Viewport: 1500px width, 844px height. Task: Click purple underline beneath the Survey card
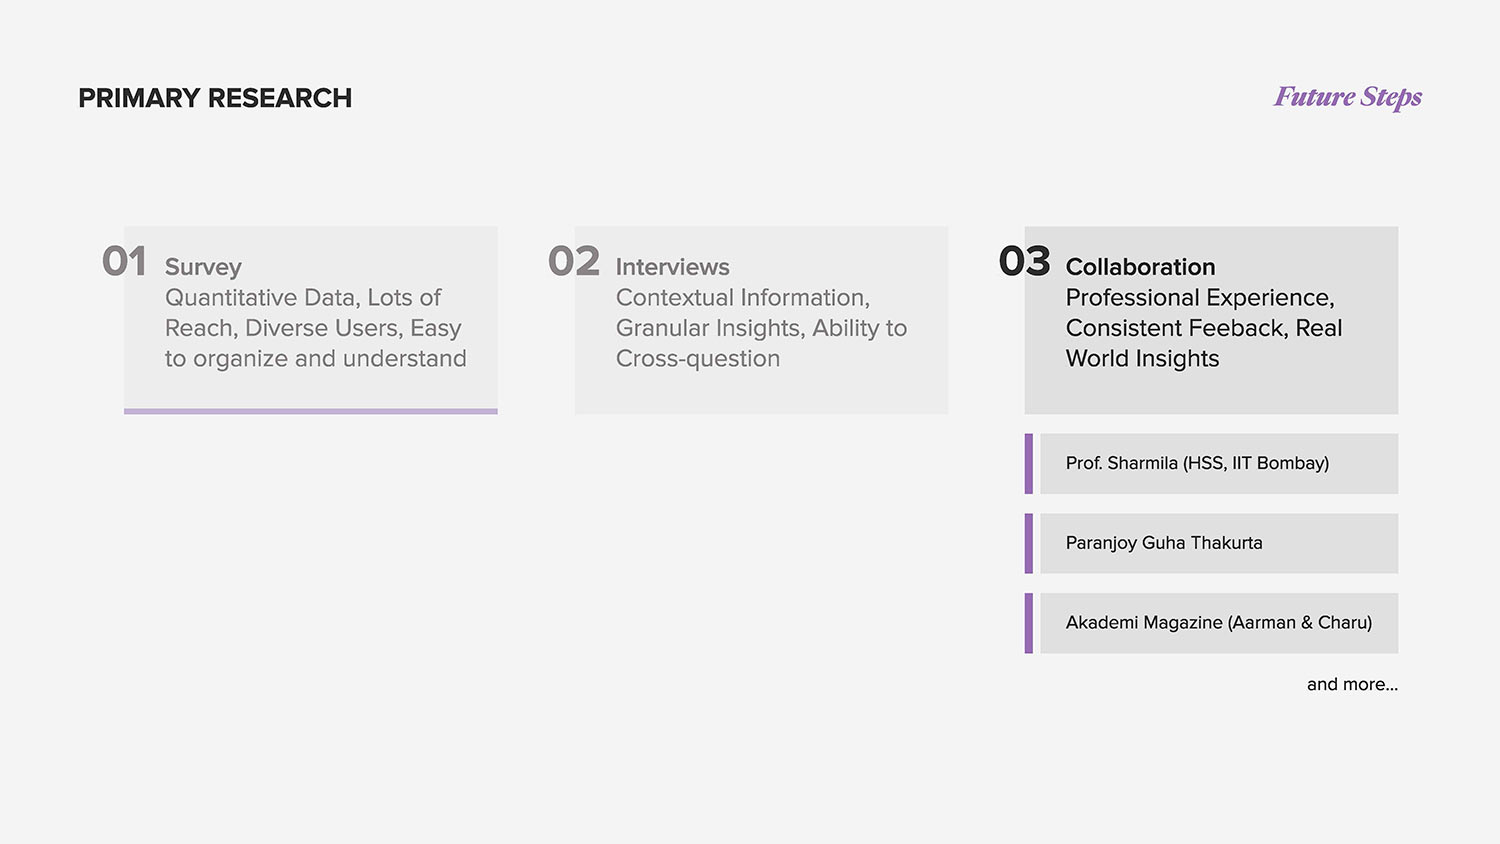click(310, 411)
